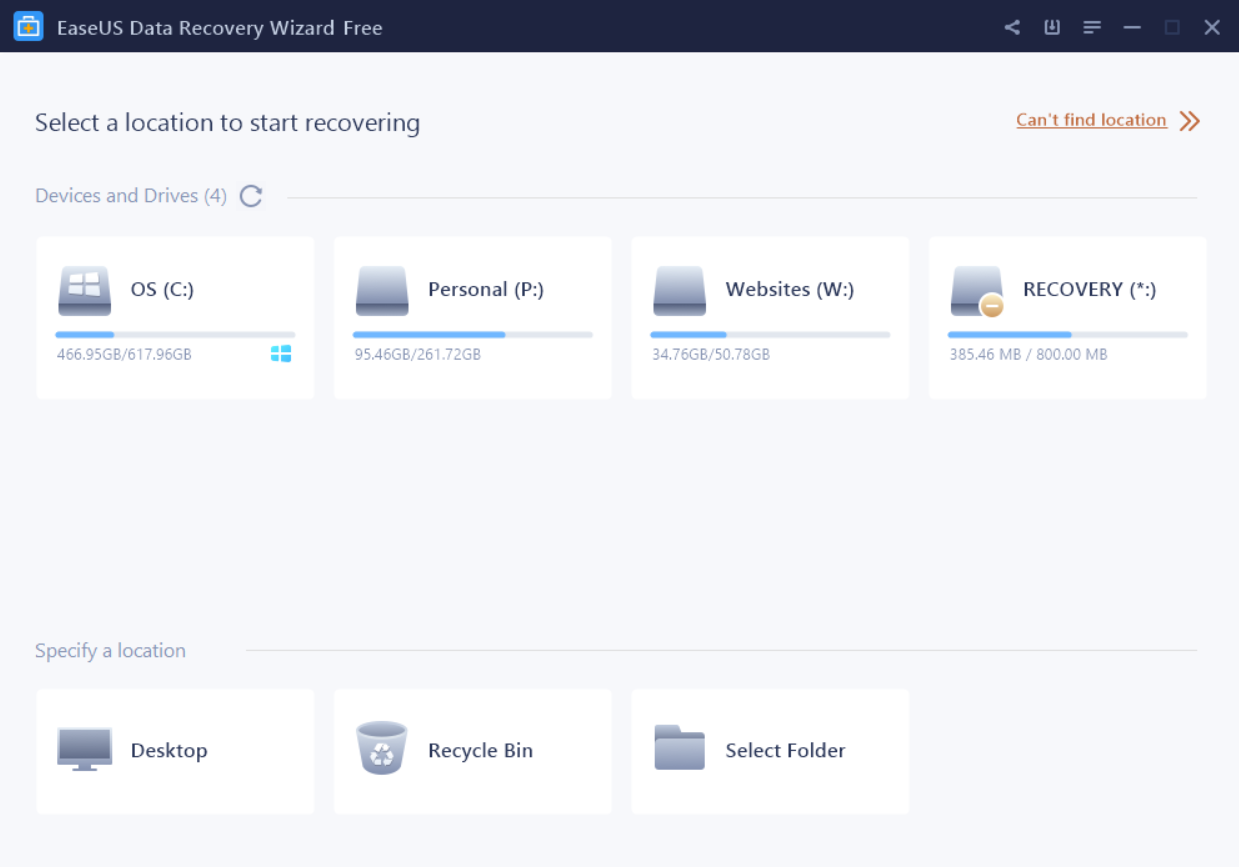
Task: Click the Devices and Drives (4) heading
Action: coord(131,196)
